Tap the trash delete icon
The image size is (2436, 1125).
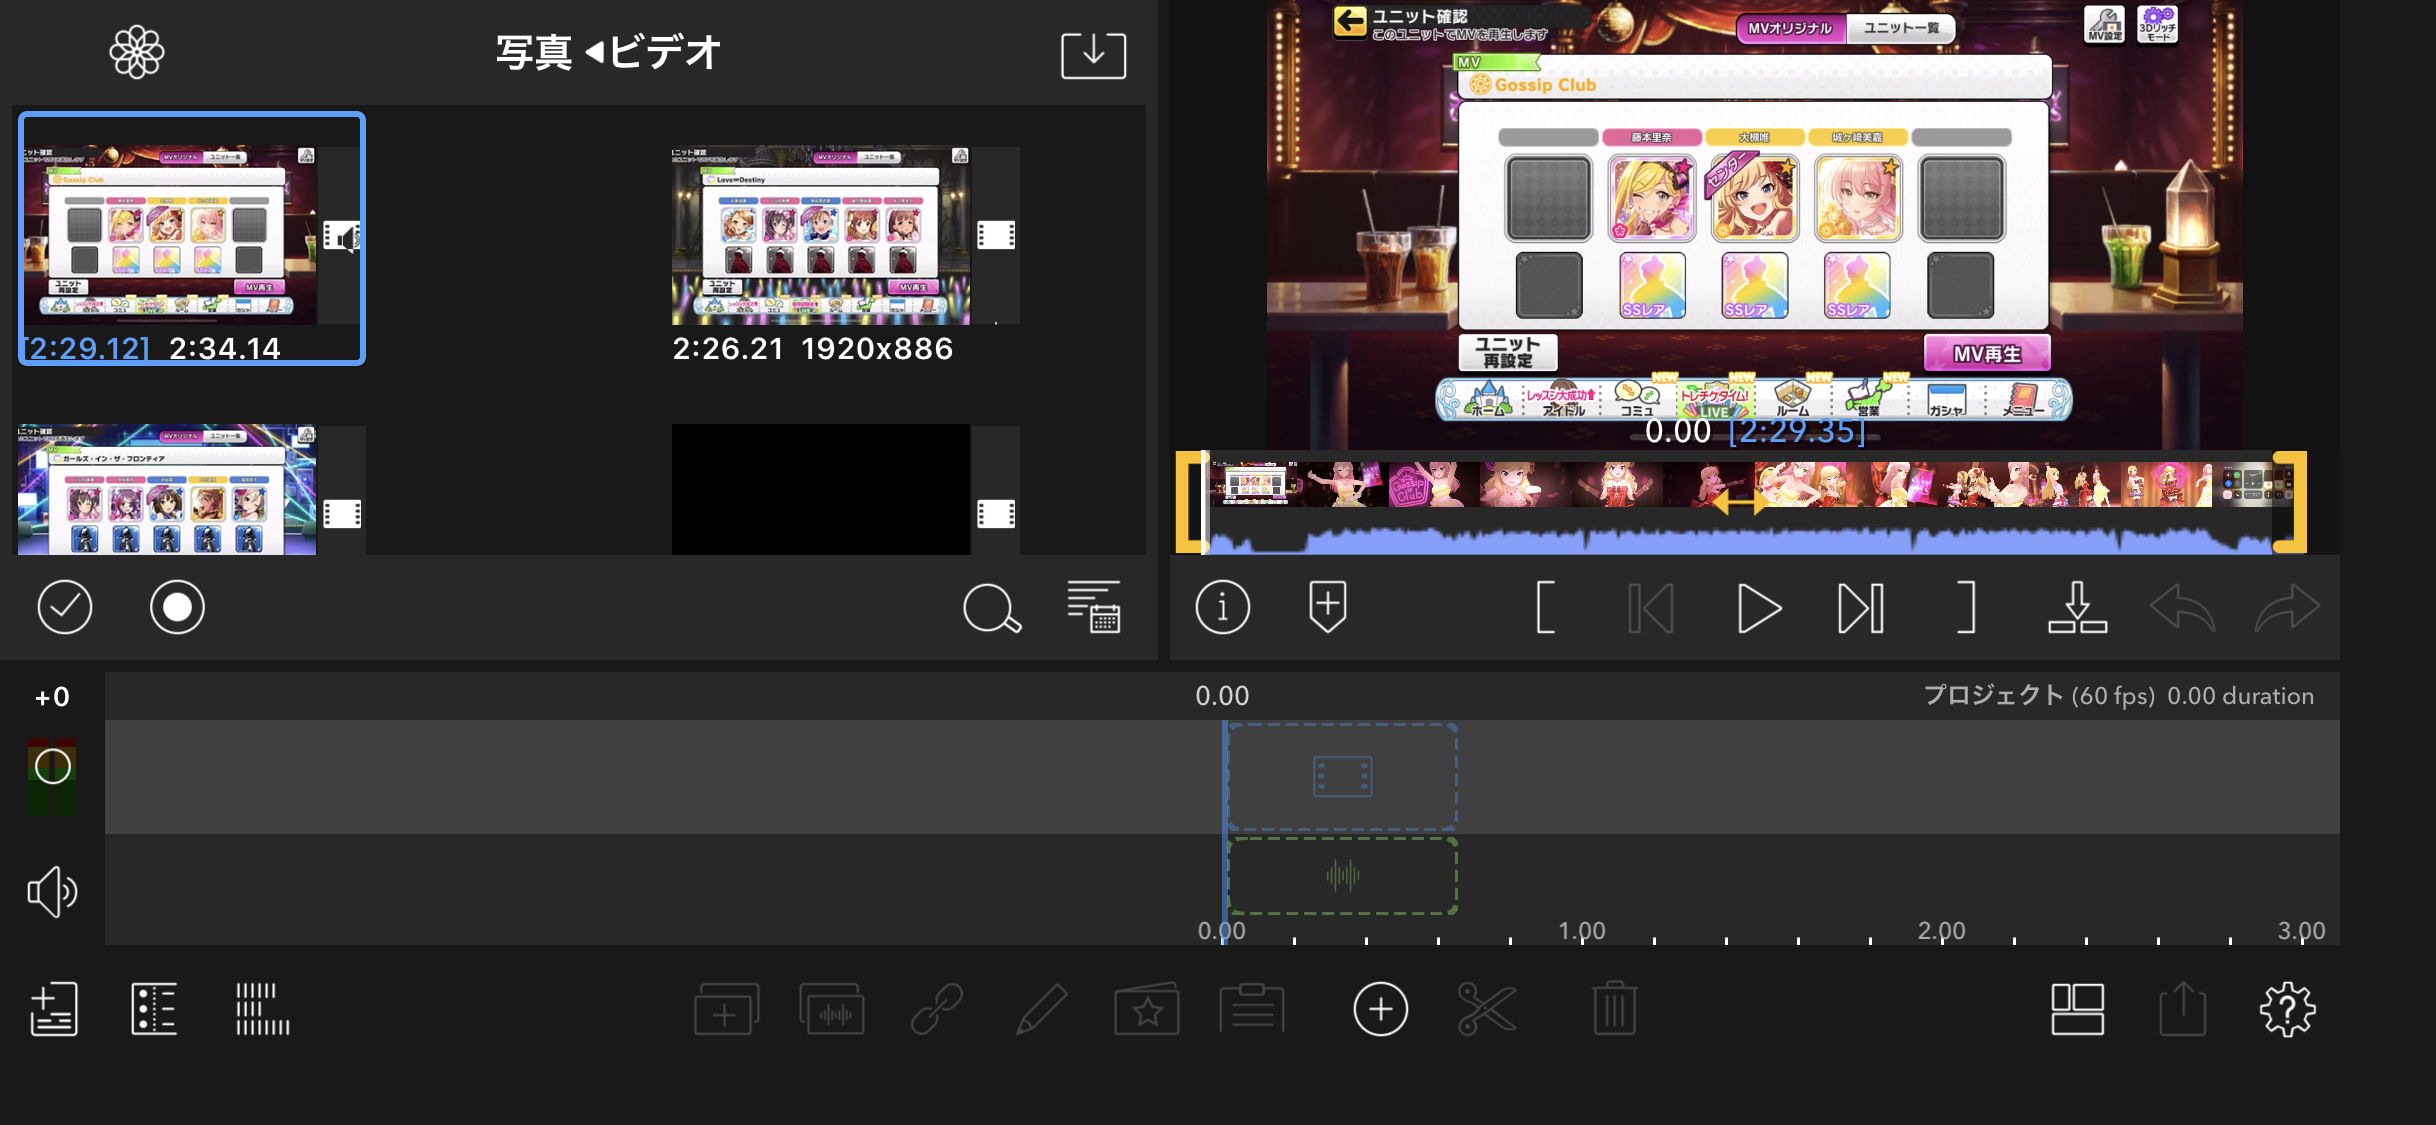(1614, 1009)
